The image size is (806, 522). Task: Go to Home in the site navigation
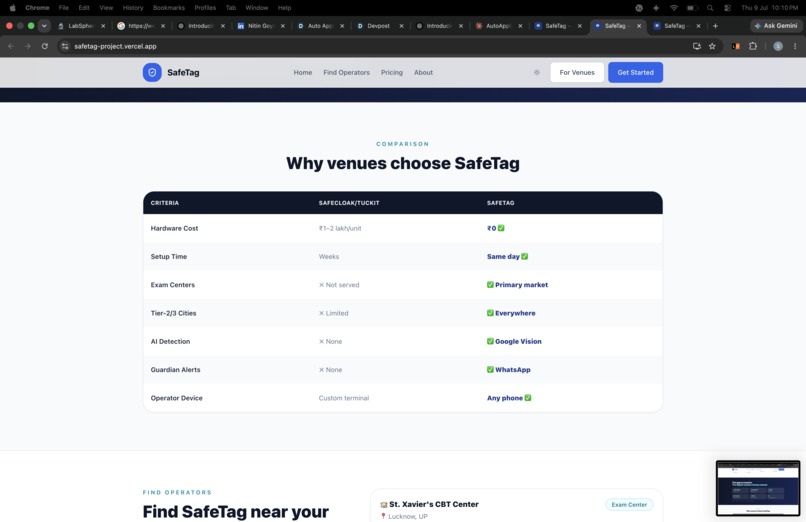[x=303, y=72]
